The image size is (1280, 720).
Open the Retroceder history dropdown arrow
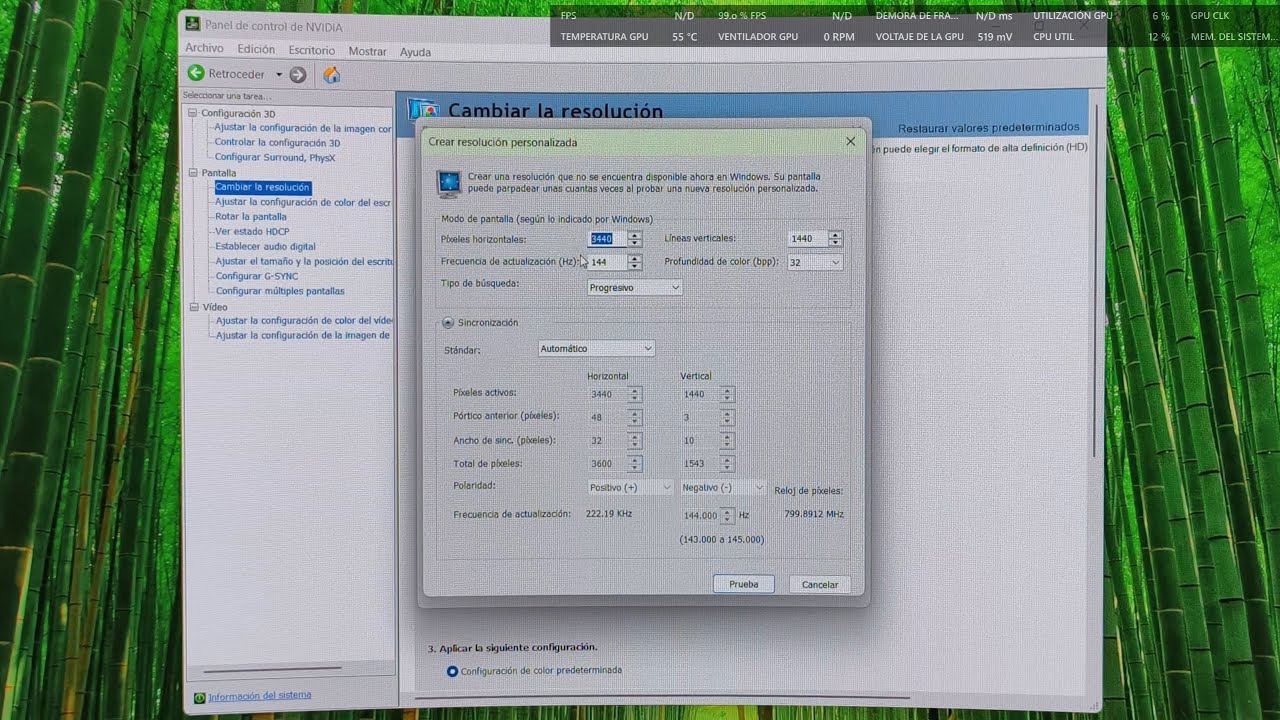(x=279, y=75)
